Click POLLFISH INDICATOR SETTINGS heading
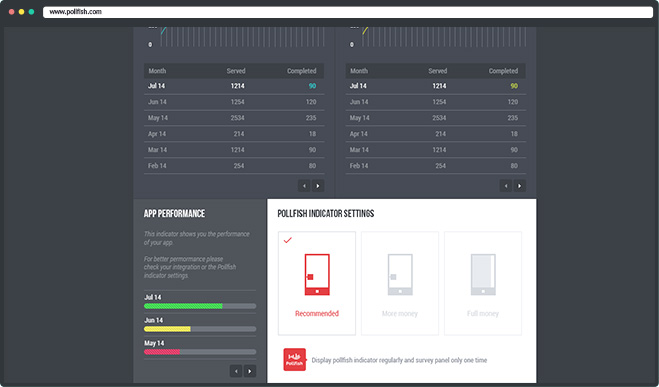The width and height of the screenshot is (659, 387). click(x=326, y=213)
